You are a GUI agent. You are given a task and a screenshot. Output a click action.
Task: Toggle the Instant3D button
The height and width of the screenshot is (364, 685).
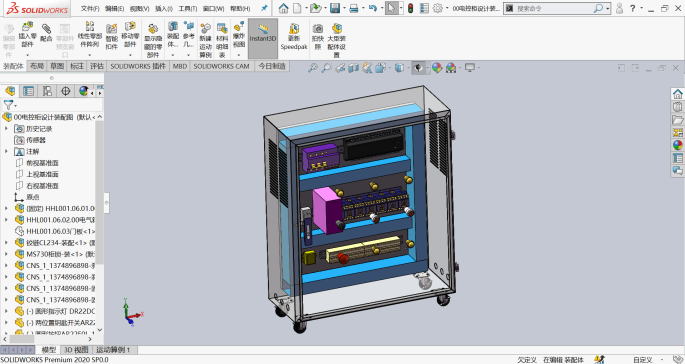click(263, 38)
